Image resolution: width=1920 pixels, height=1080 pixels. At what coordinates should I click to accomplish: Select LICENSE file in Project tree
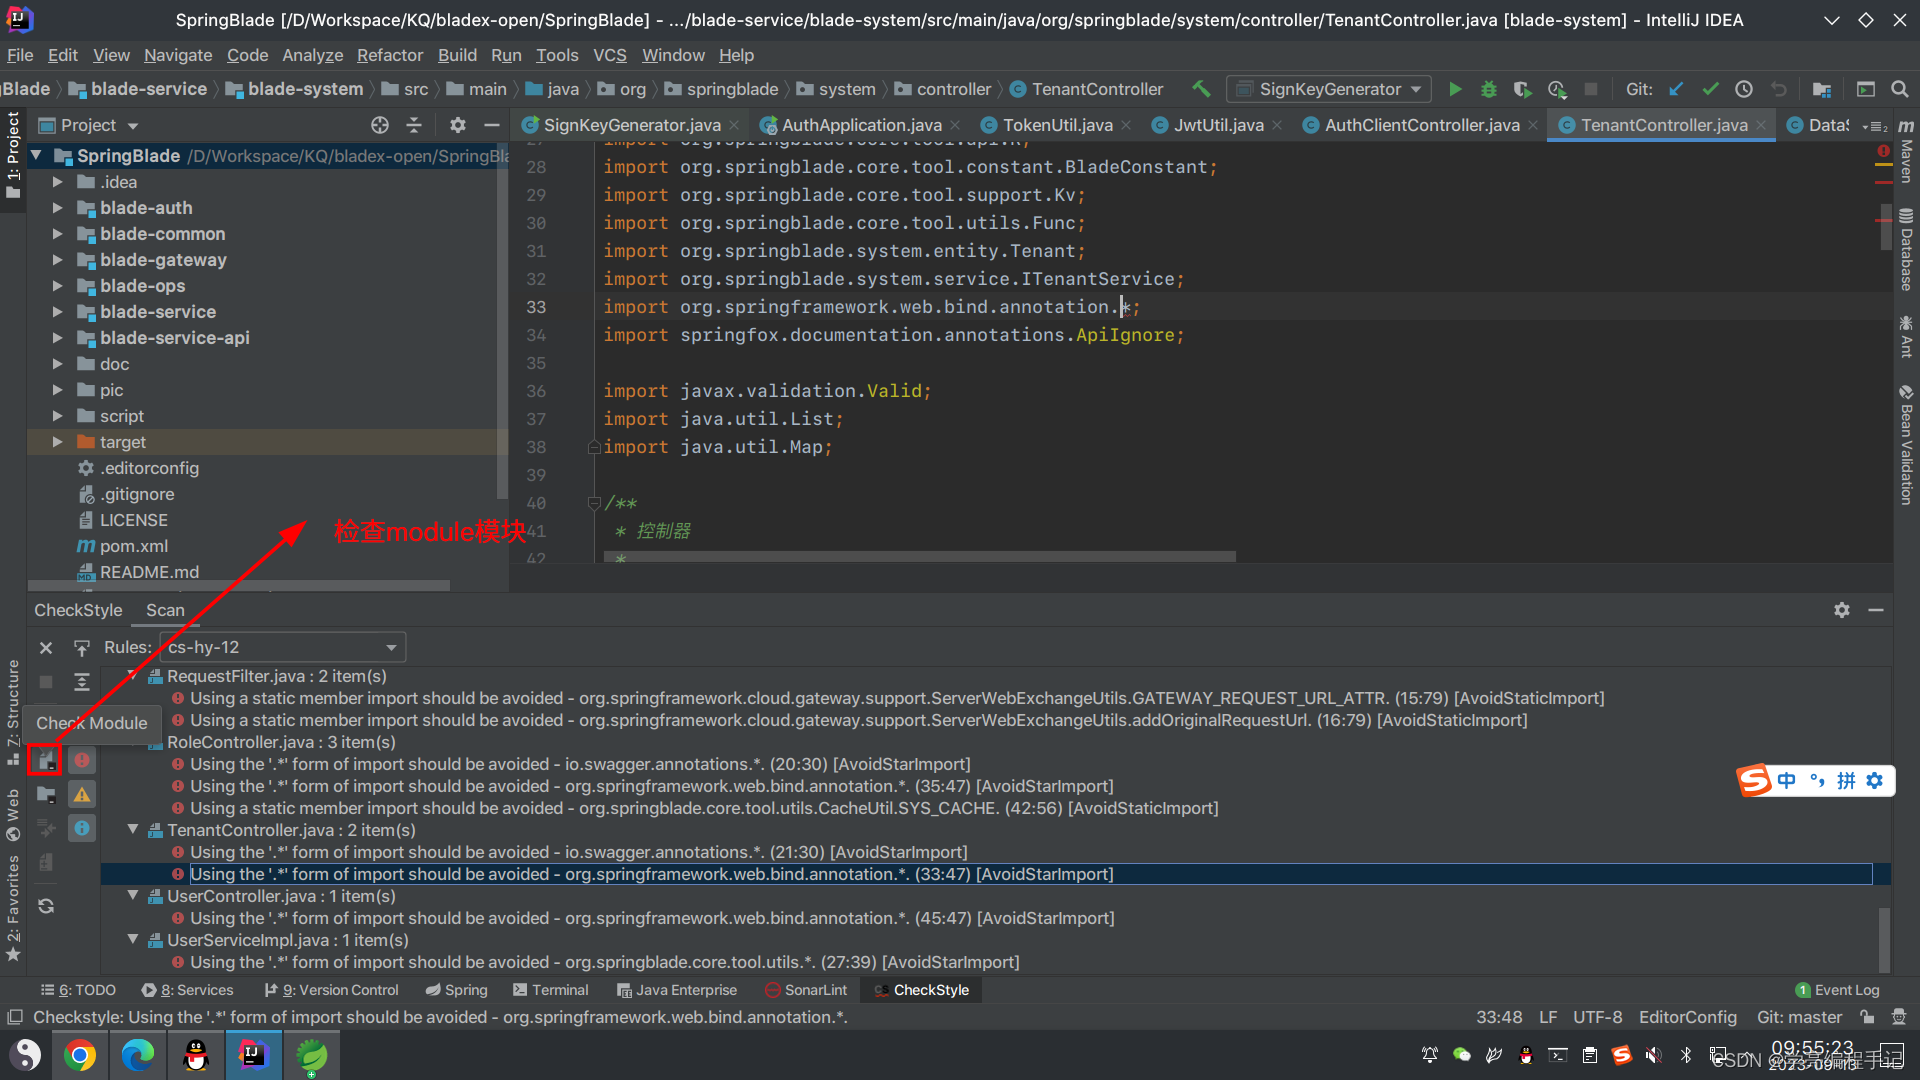(133, 520)
